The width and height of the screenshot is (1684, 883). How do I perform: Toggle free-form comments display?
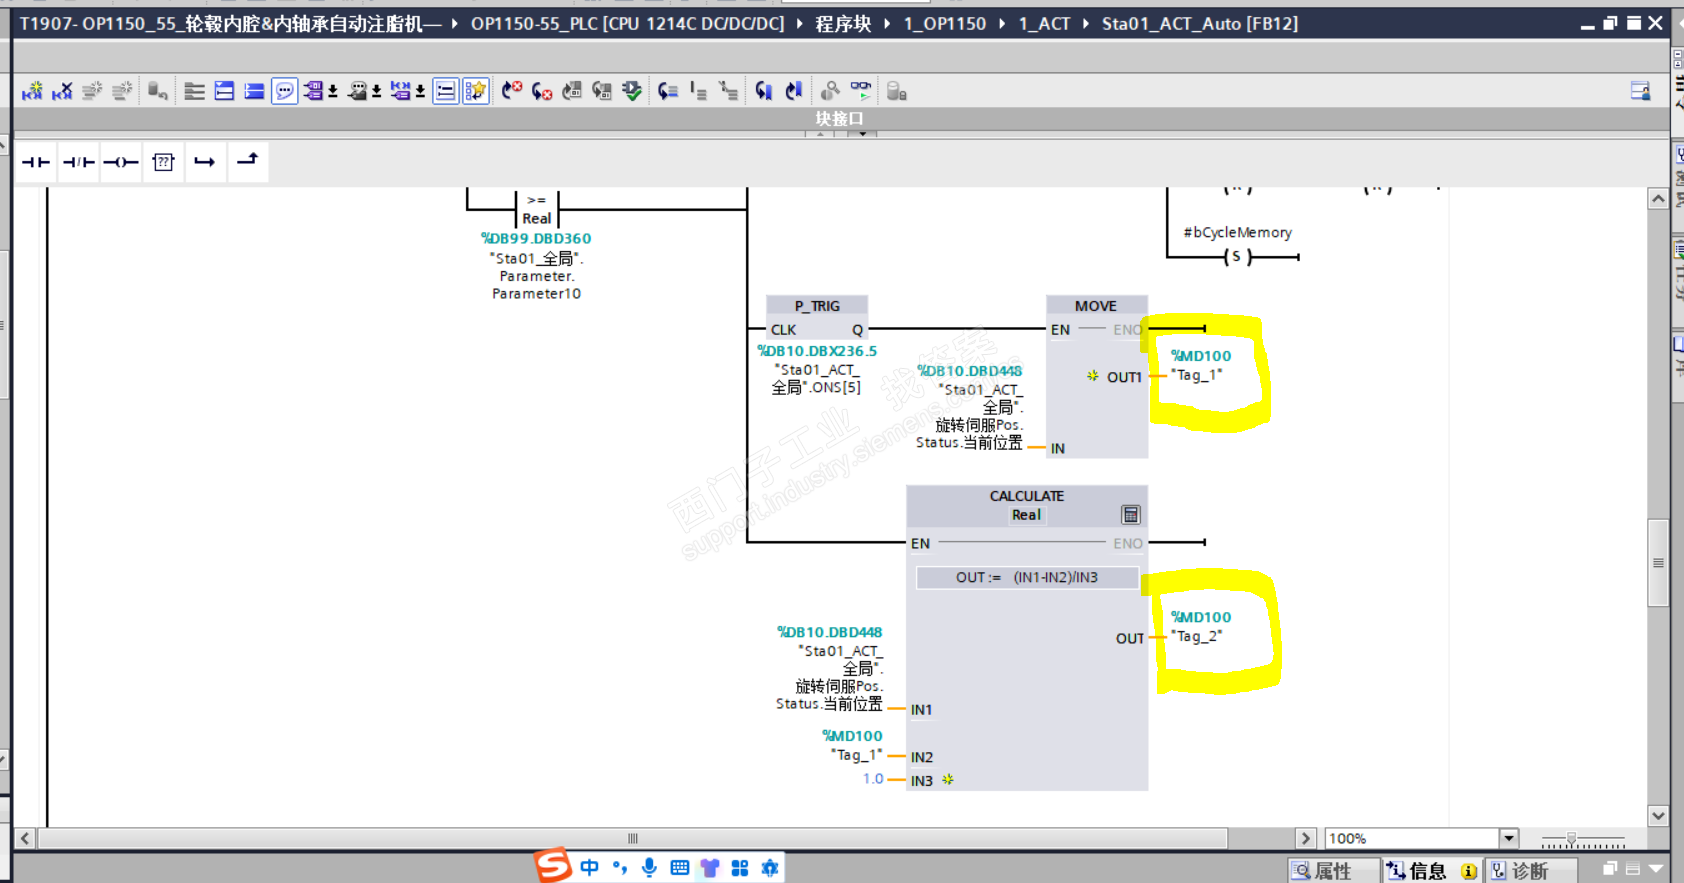coord(285,91)
